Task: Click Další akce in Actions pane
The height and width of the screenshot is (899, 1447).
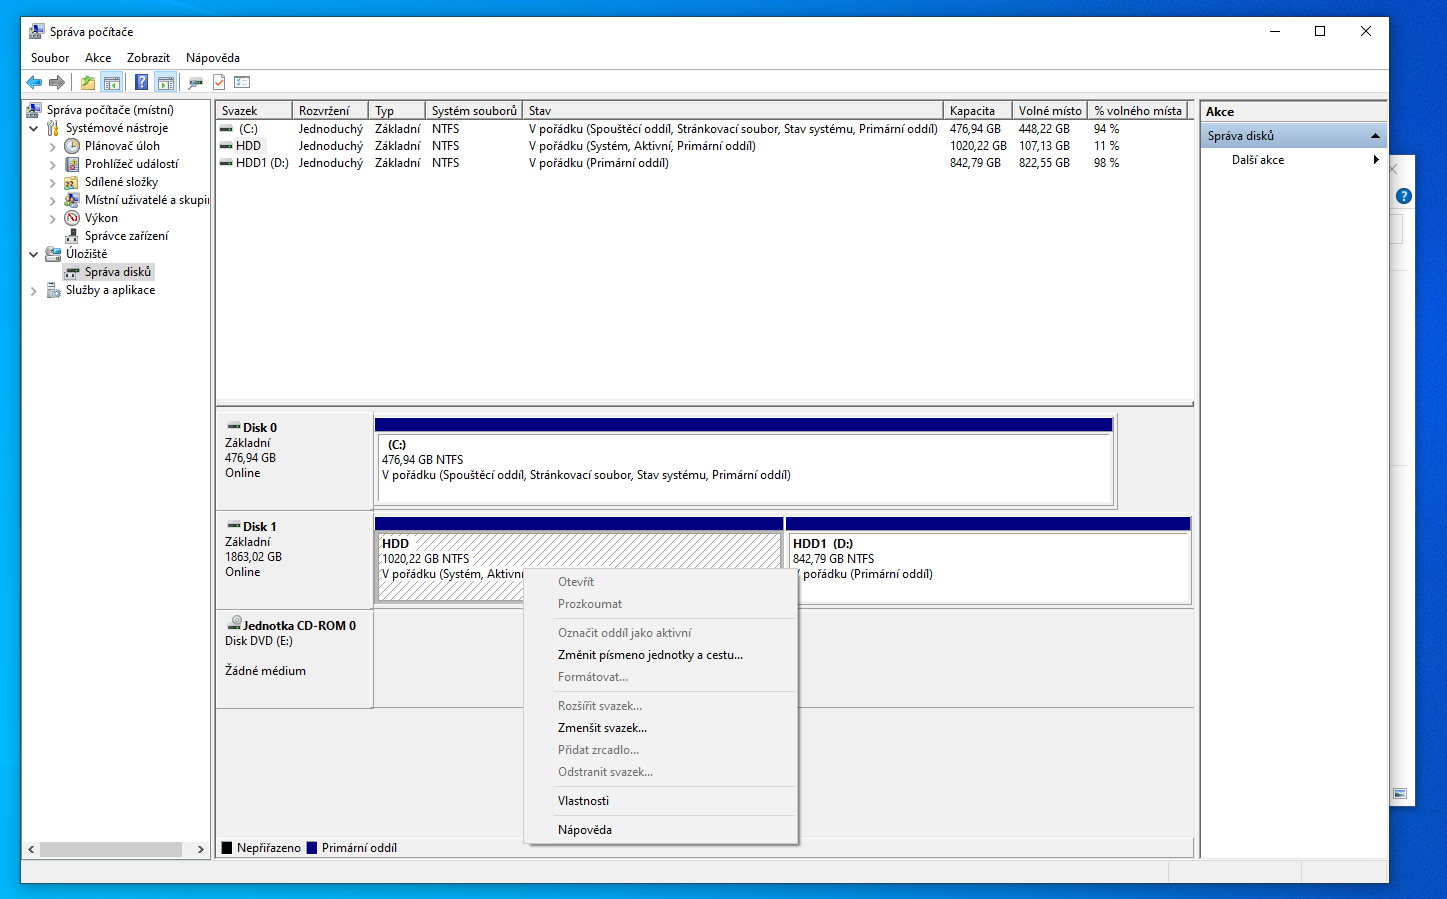Action: pos(1258,160)
